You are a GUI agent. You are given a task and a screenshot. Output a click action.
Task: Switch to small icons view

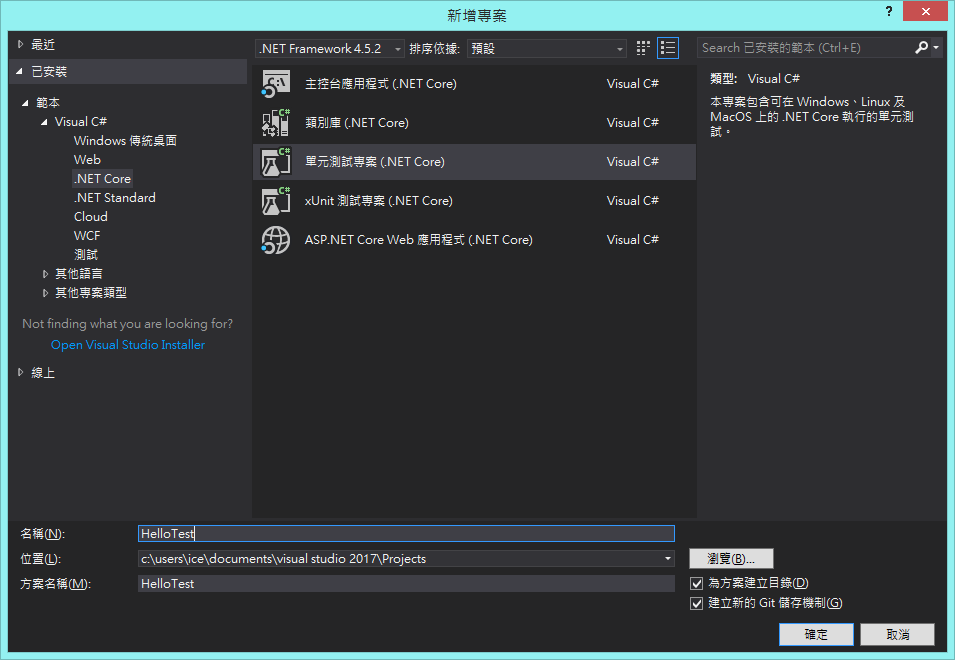[643, 48]
